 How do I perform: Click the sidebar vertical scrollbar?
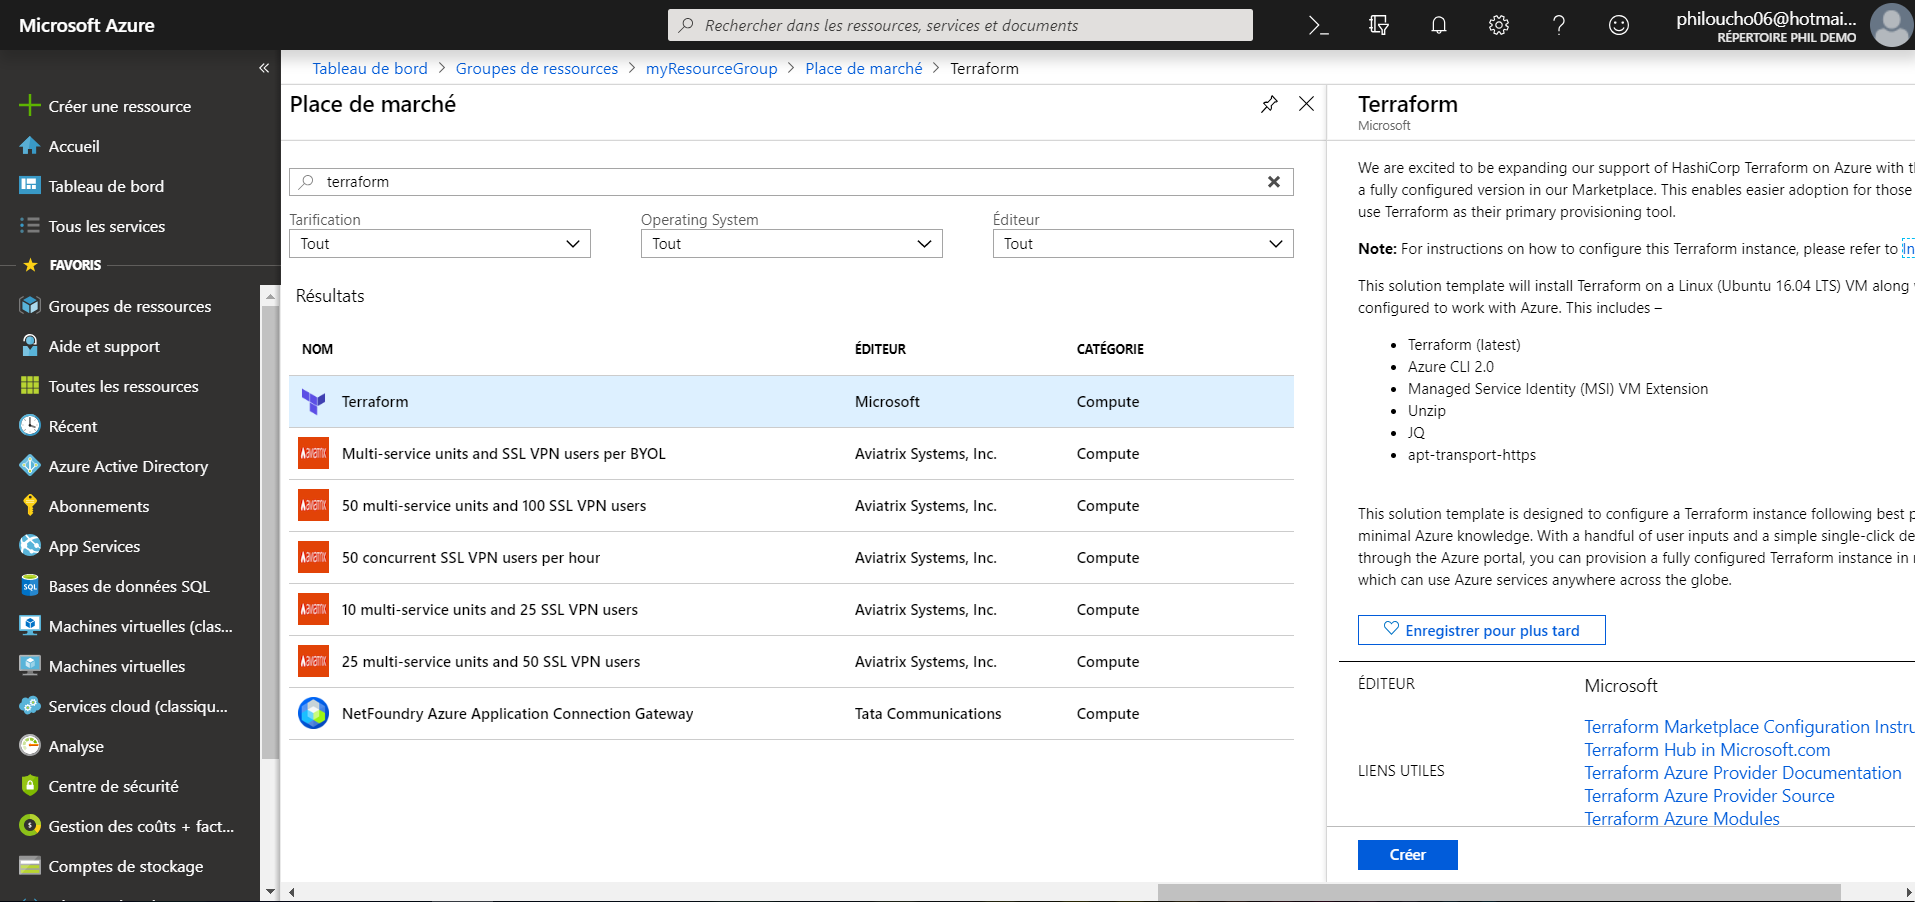point(269,530)
